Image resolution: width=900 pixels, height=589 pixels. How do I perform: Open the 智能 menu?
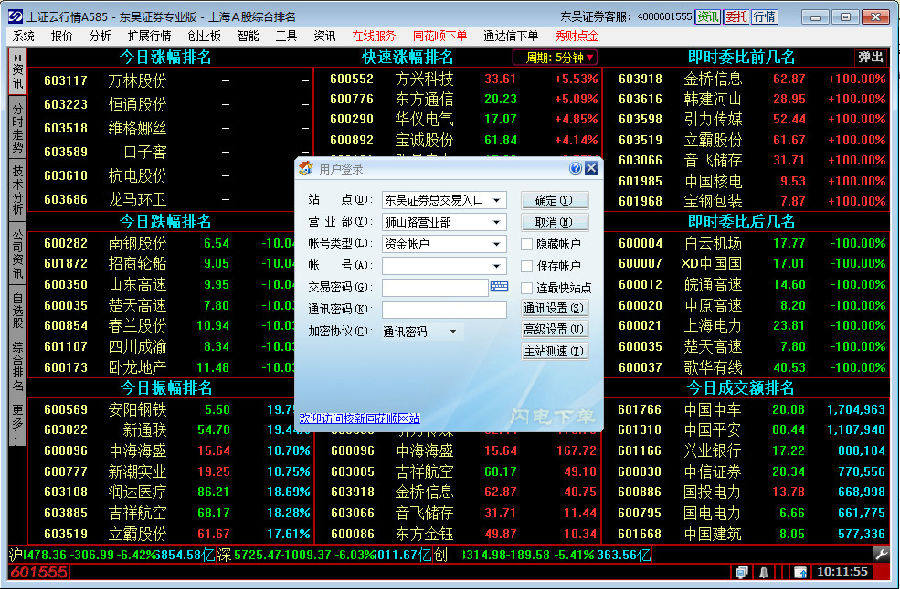248,36
